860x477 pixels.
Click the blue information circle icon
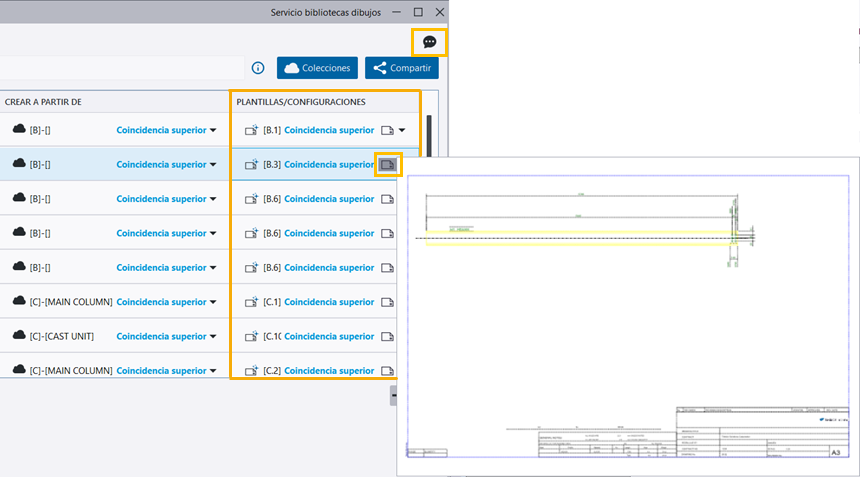coord(258,68)
